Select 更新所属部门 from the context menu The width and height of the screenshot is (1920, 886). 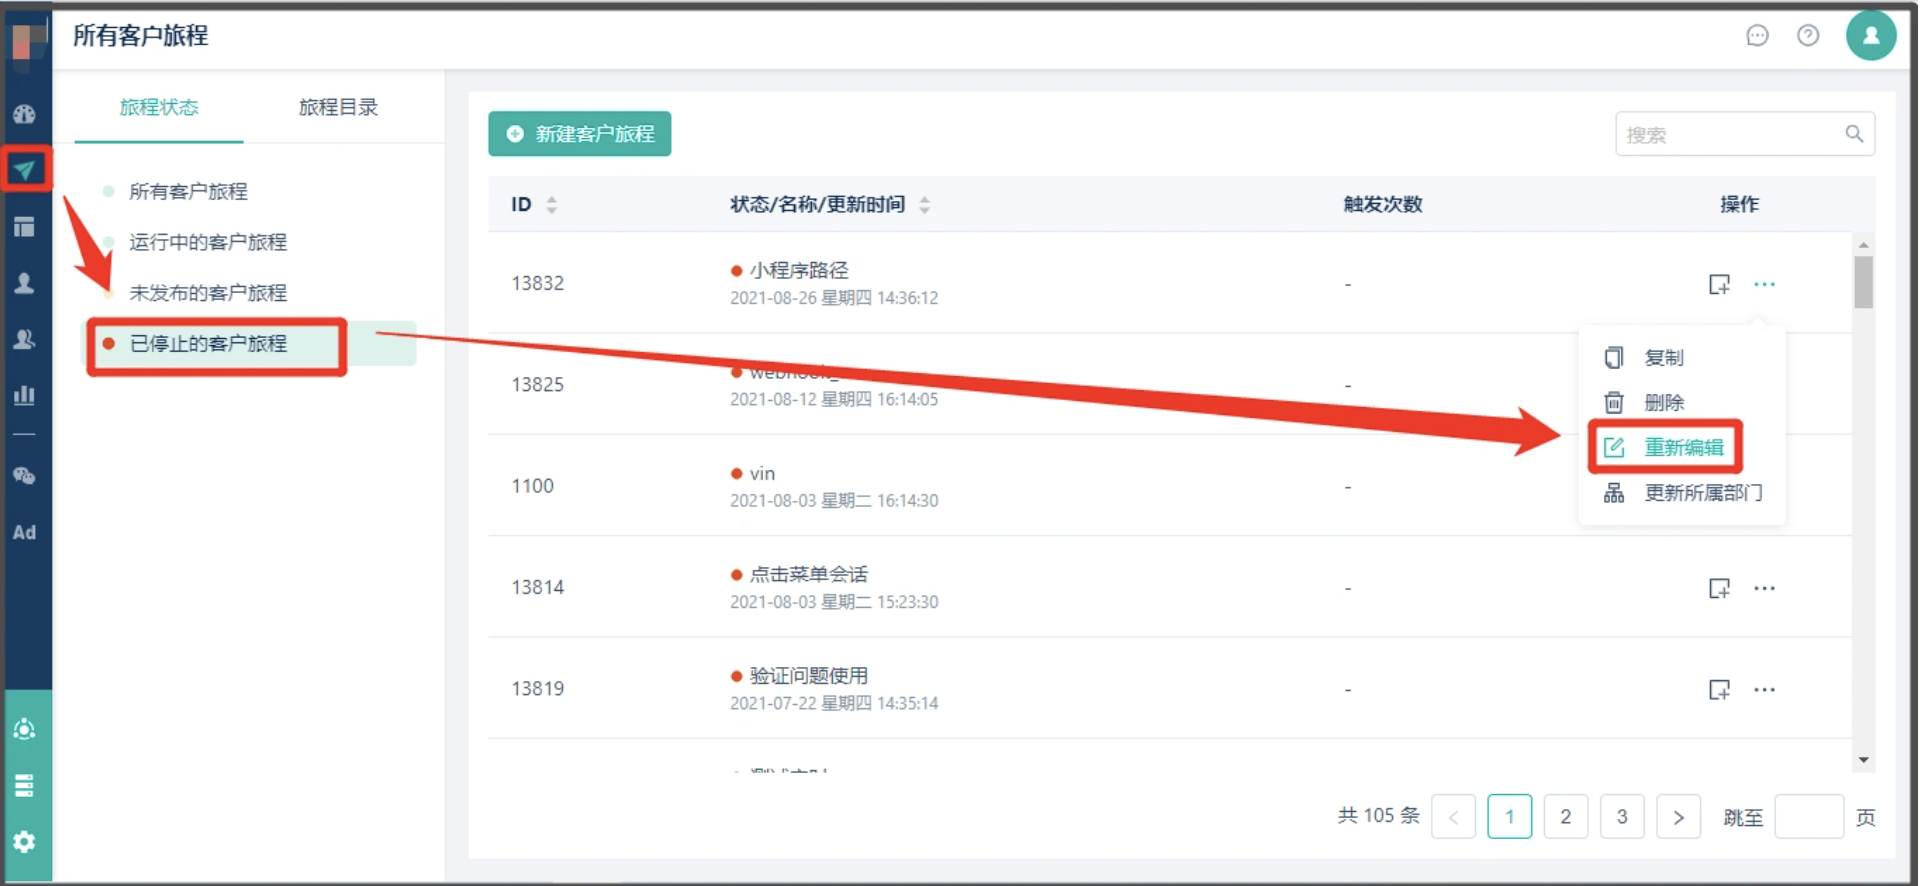[1682, 493]
